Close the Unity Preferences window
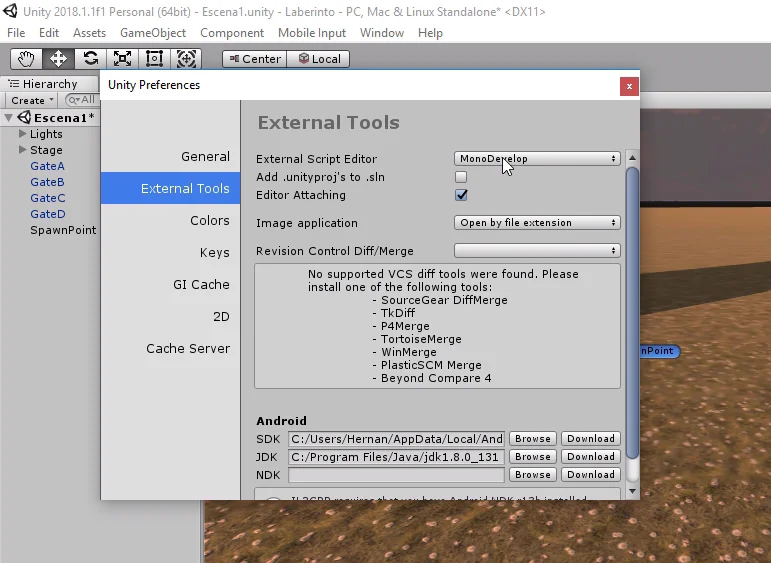 click(629, 87)
